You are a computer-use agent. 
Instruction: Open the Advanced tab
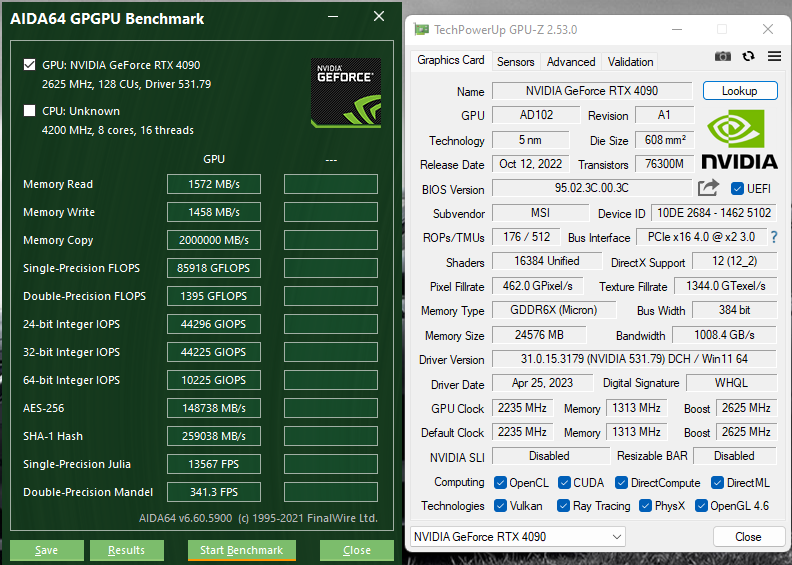[571, 62]
